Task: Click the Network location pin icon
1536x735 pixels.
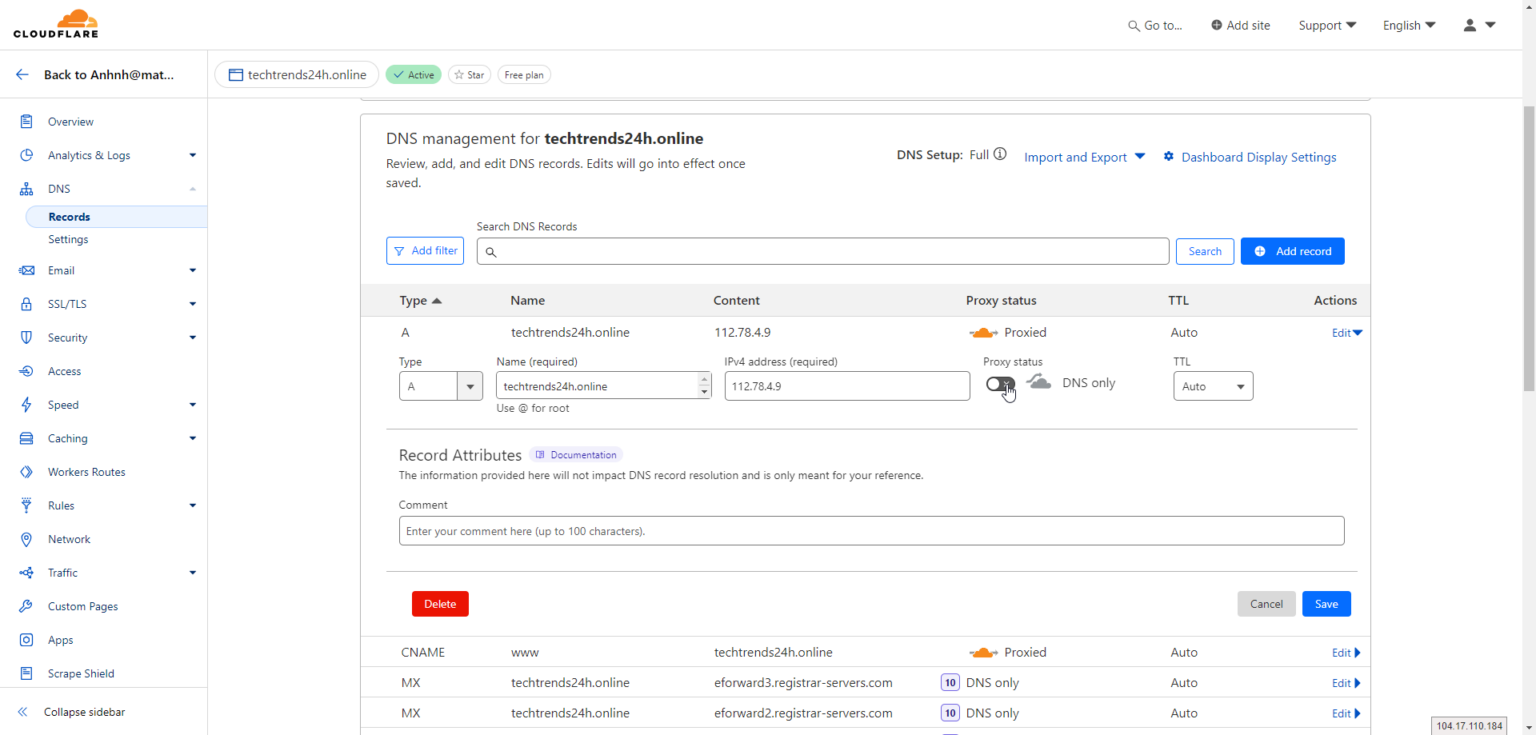Action: (26, 539)
